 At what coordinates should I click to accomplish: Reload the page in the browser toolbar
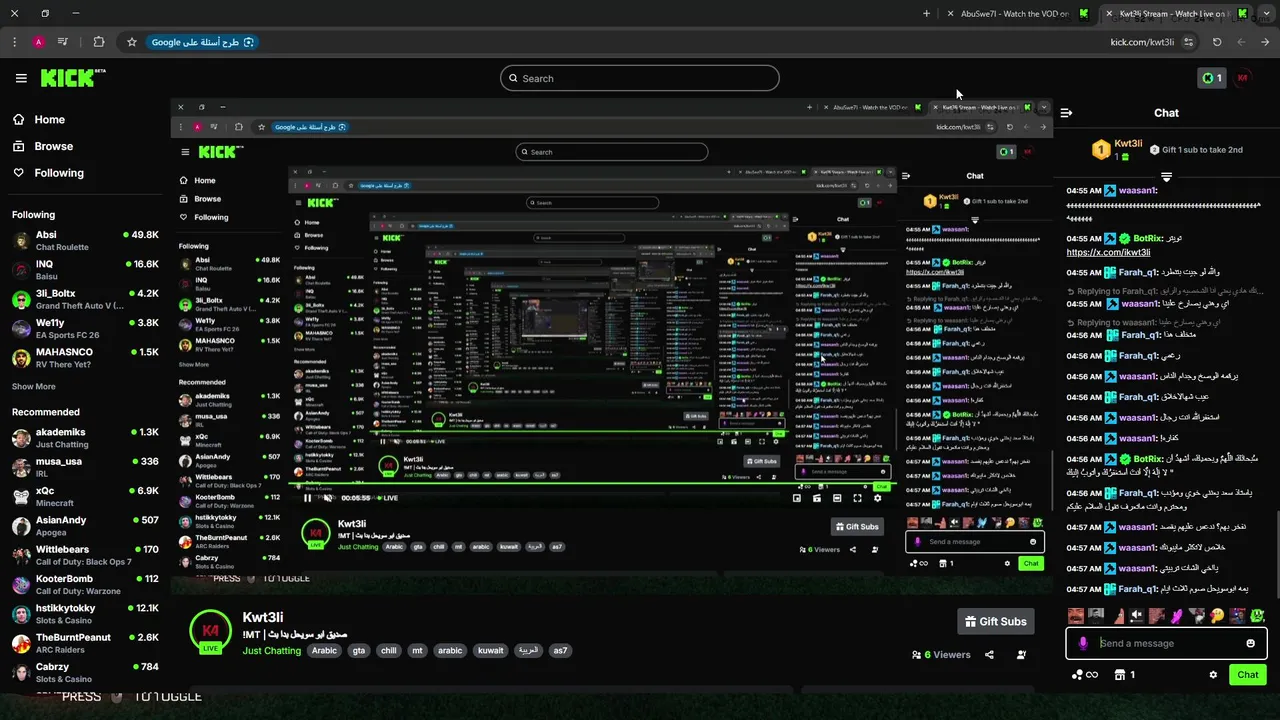pyautogui.click(x=1217, y=42)
